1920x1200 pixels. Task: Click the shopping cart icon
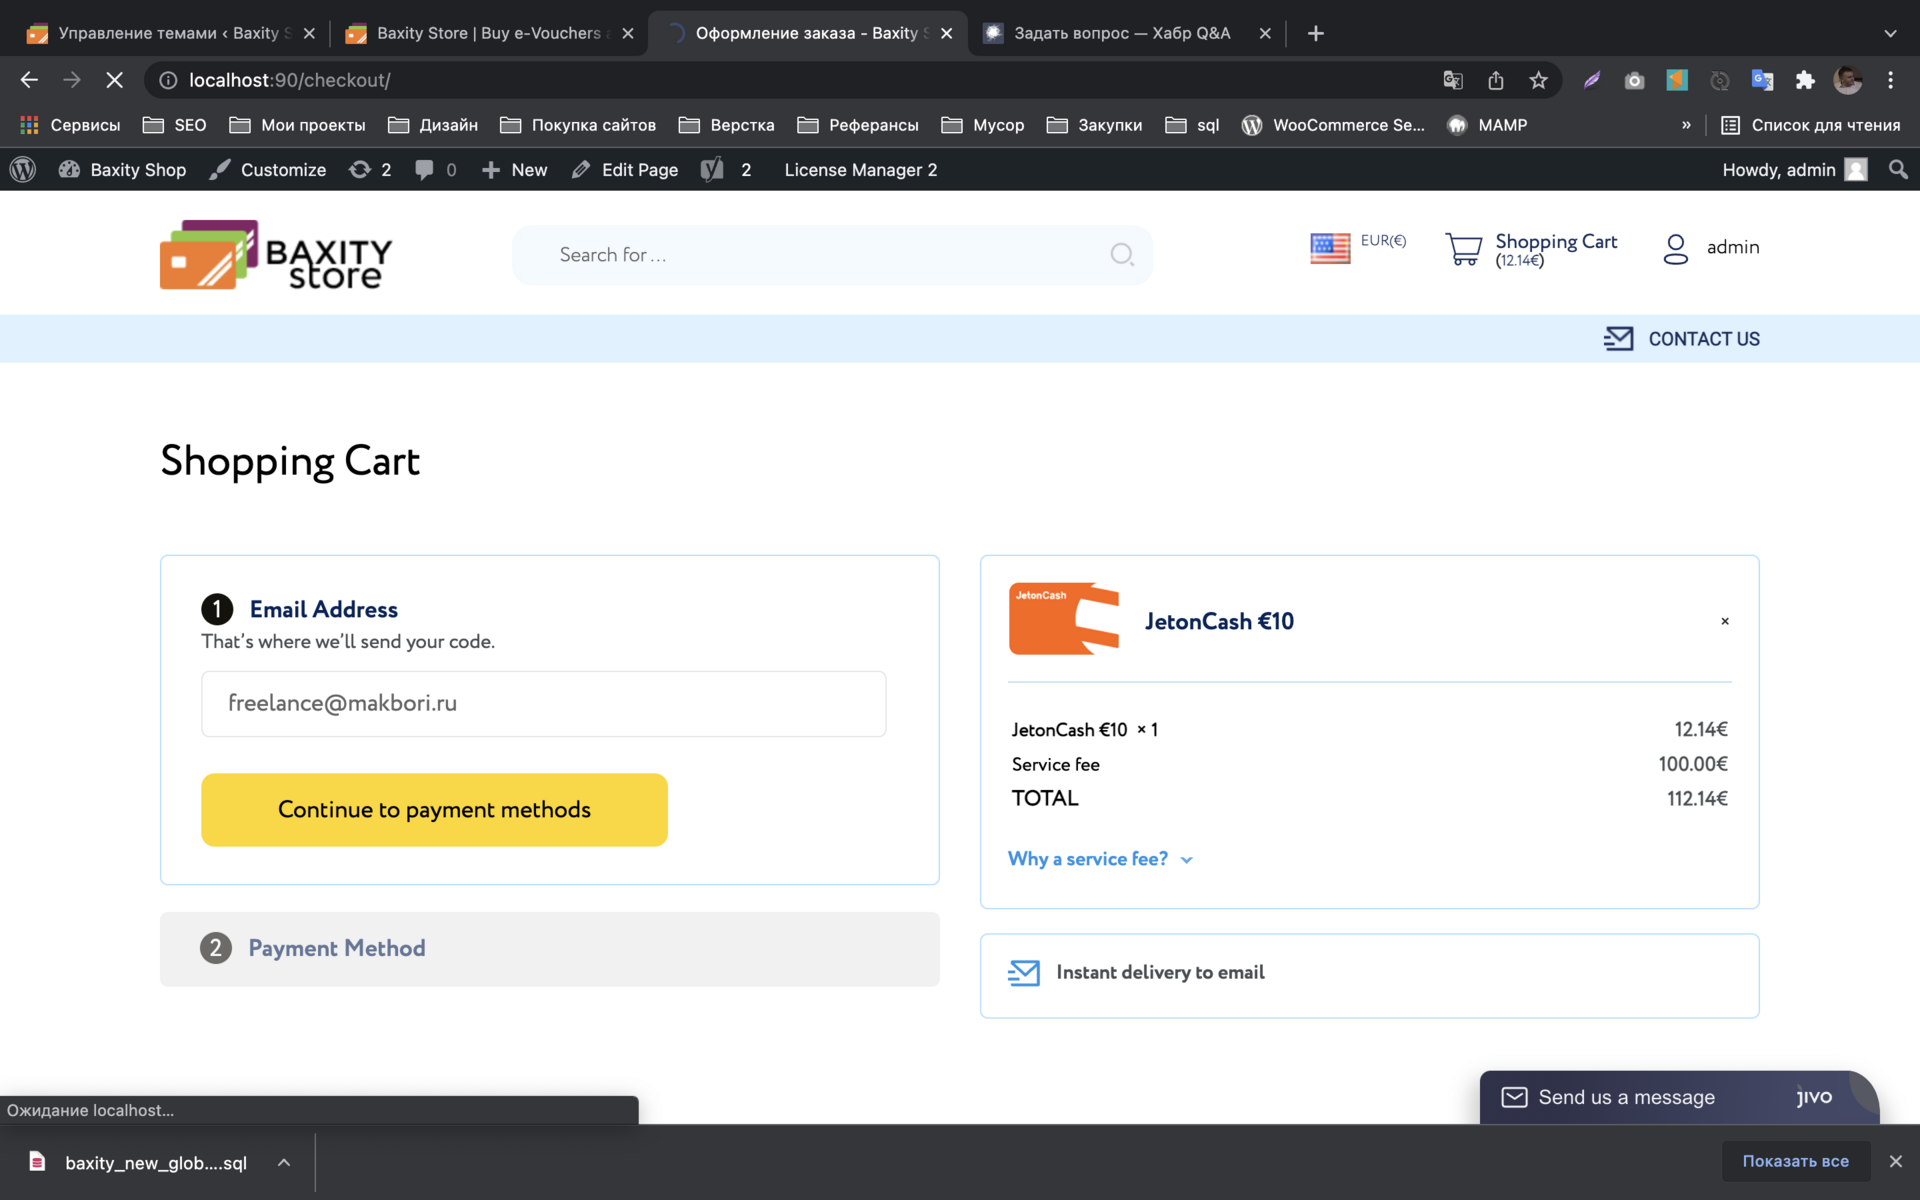click(1464, 249)
